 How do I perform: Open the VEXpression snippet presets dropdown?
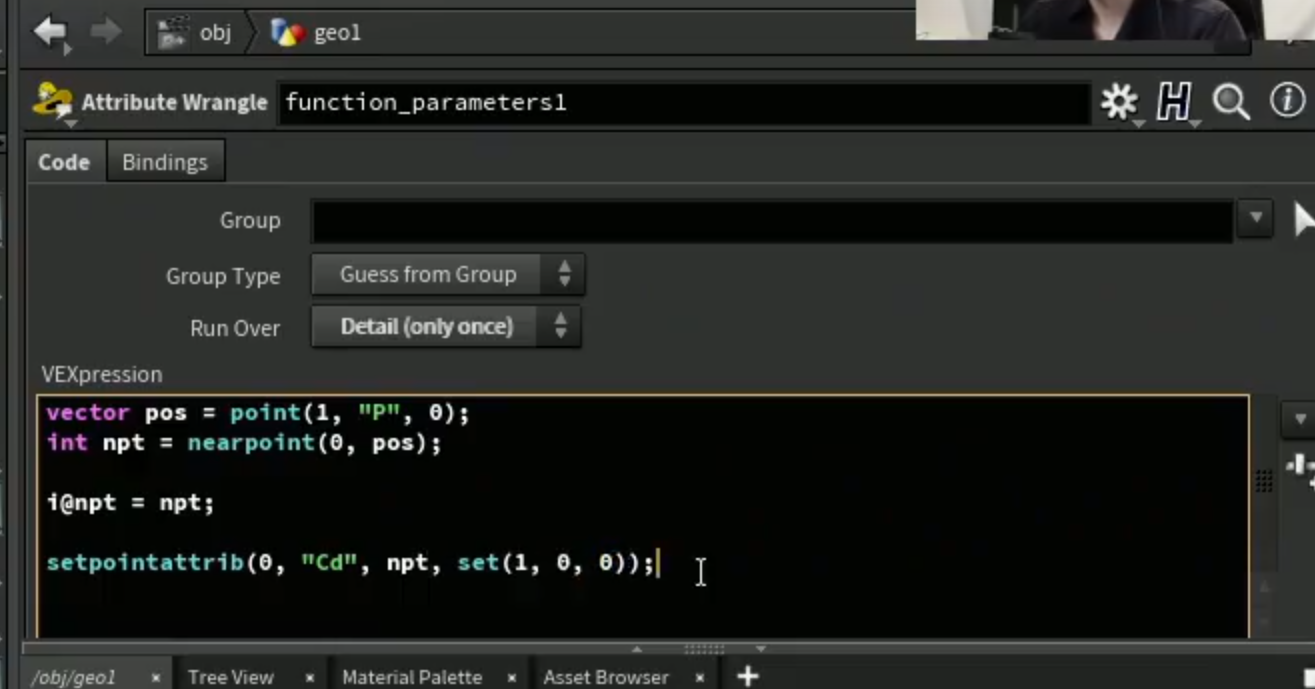click(1299, 419)
